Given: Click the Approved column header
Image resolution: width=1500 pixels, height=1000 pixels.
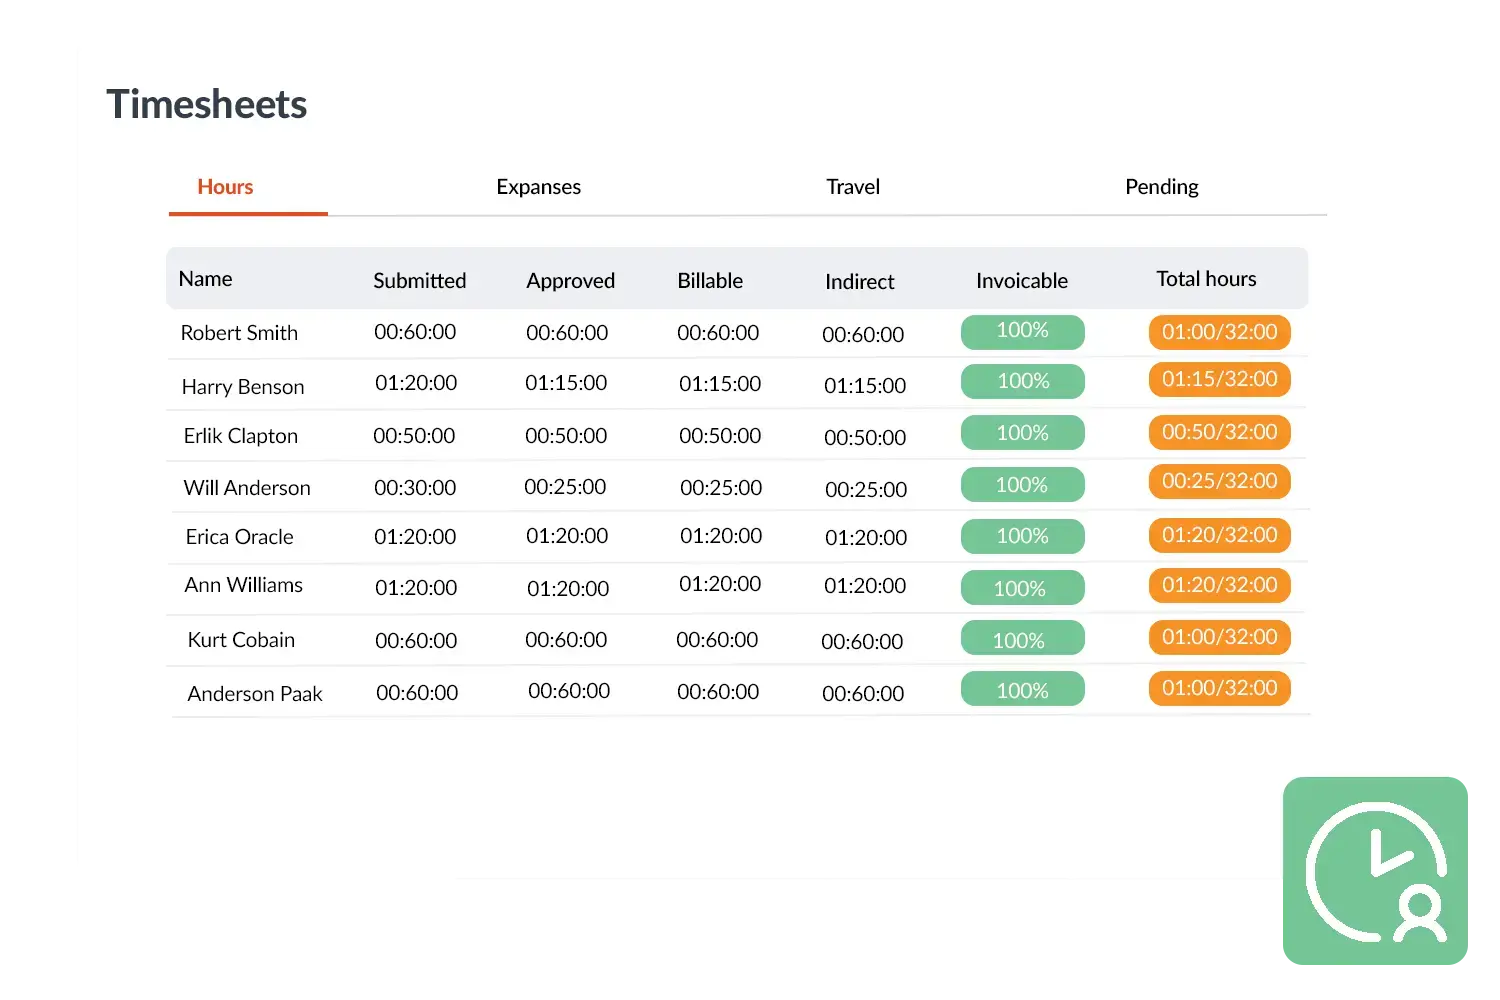Looking at the screenshot, I should coord(570,281).
